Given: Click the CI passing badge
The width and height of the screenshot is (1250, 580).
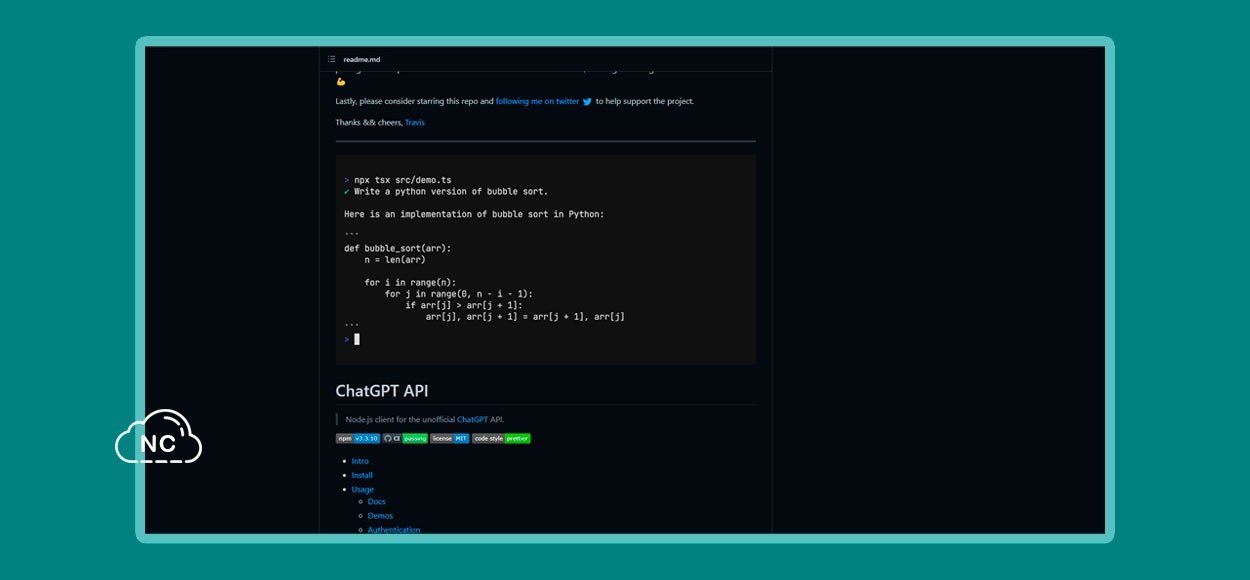Looking at the screenshot, I should [x=406, y=438].
